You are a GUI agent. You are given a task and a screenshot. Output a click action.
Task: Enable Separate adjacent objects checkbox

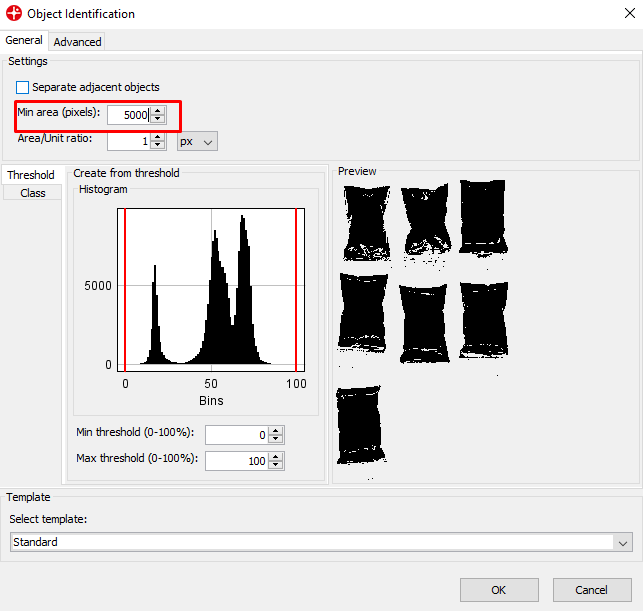[x=23, y=88]
